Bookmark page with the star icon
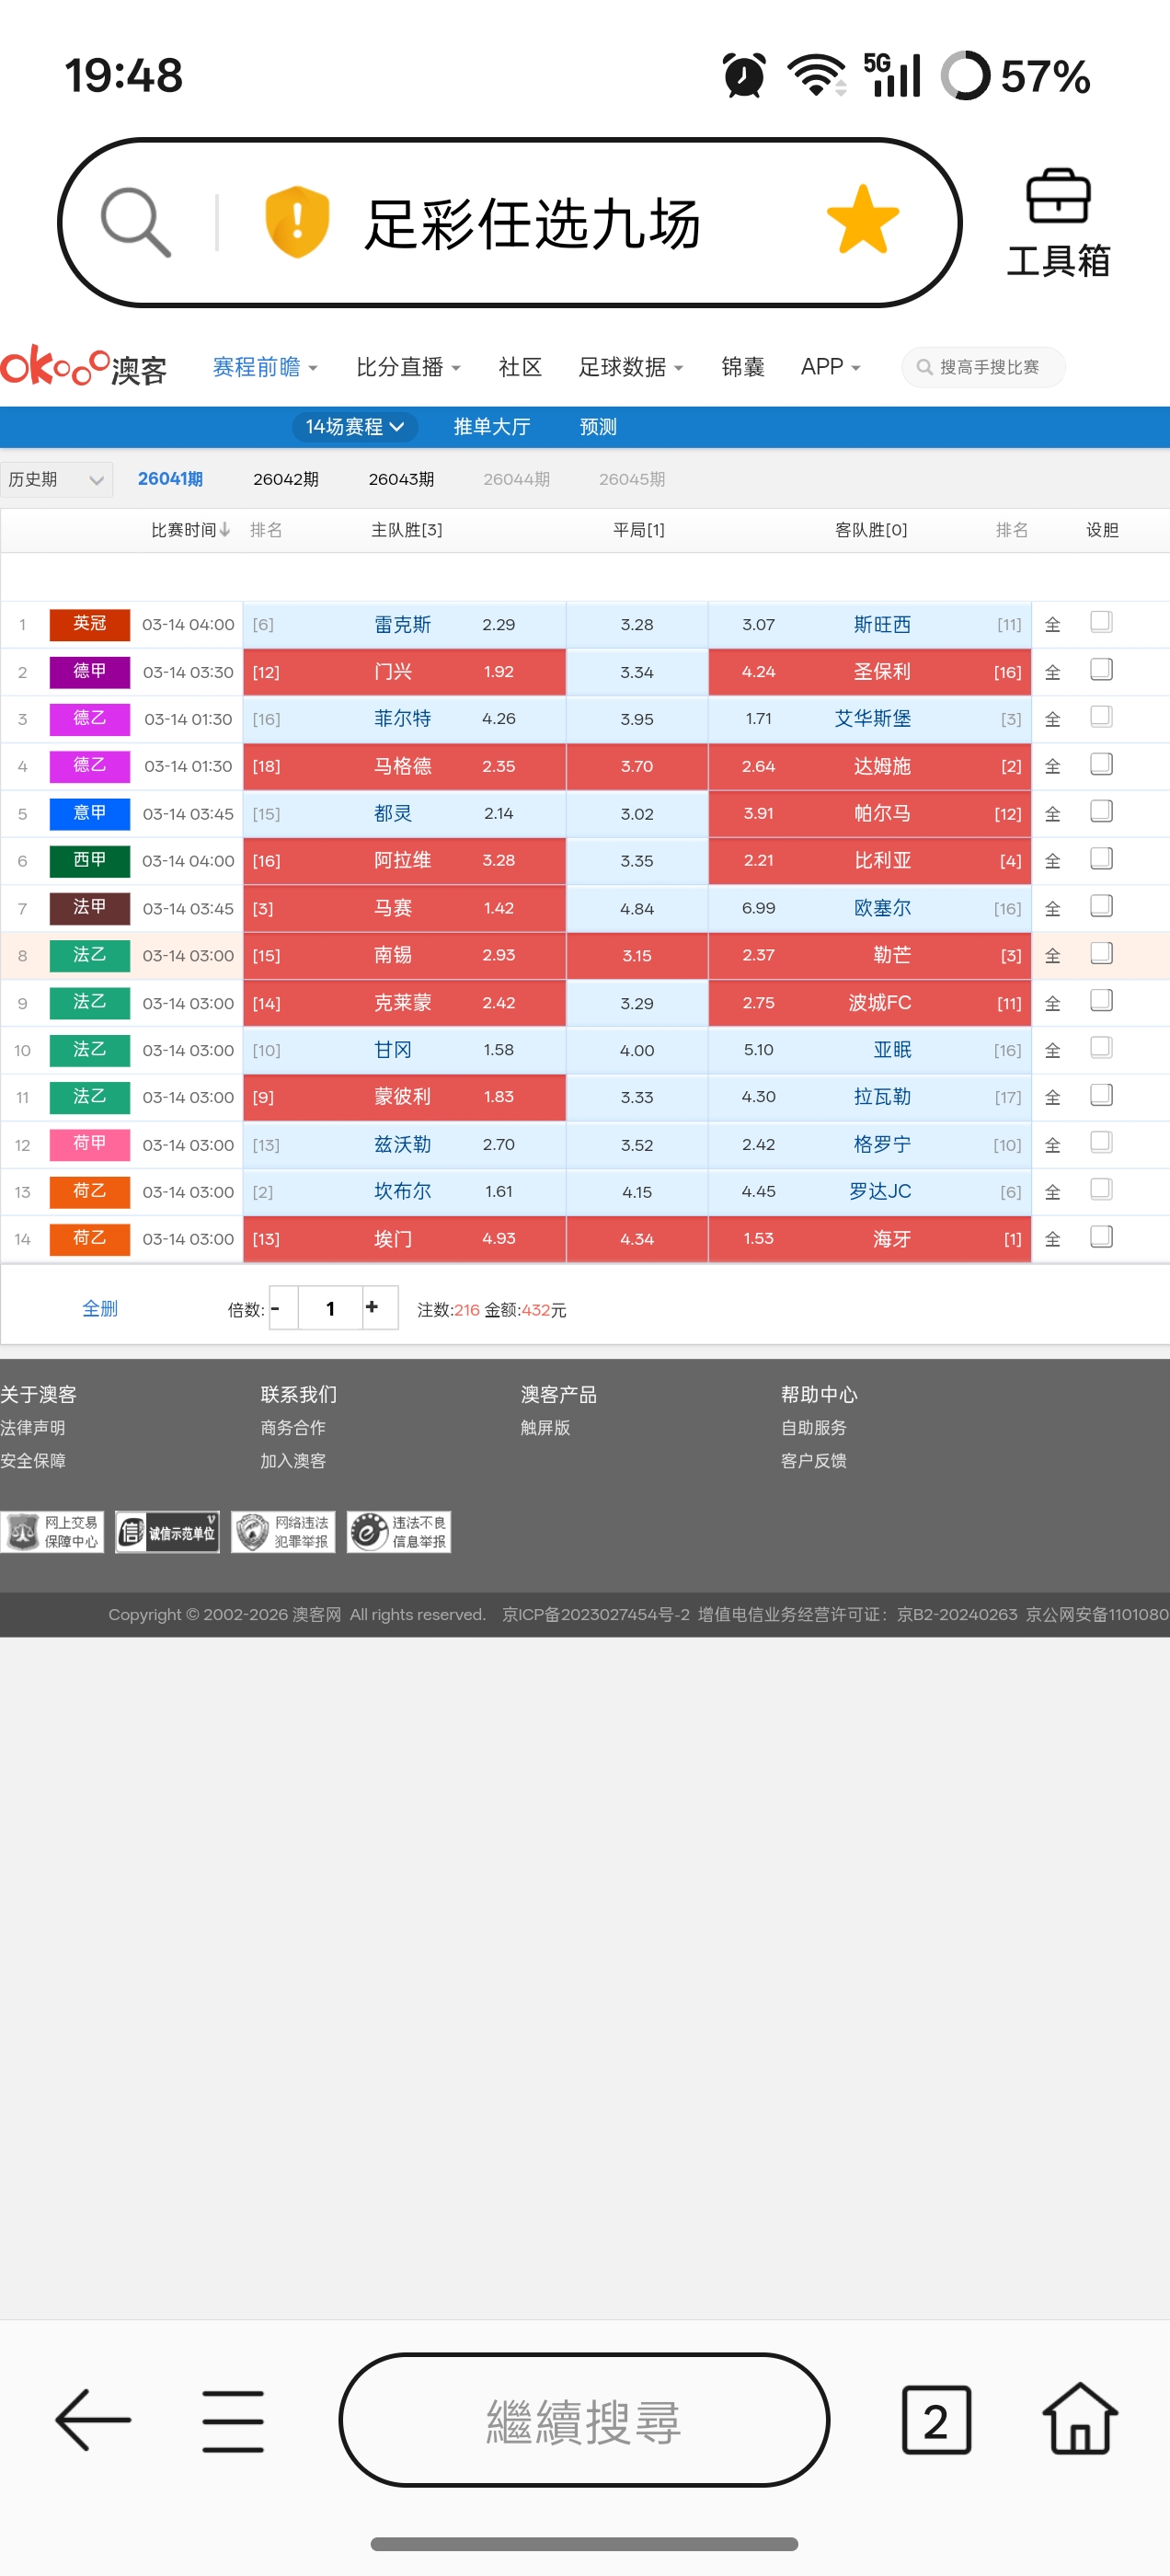This screenshot has width=1170, height=2576. pos(862,220)
